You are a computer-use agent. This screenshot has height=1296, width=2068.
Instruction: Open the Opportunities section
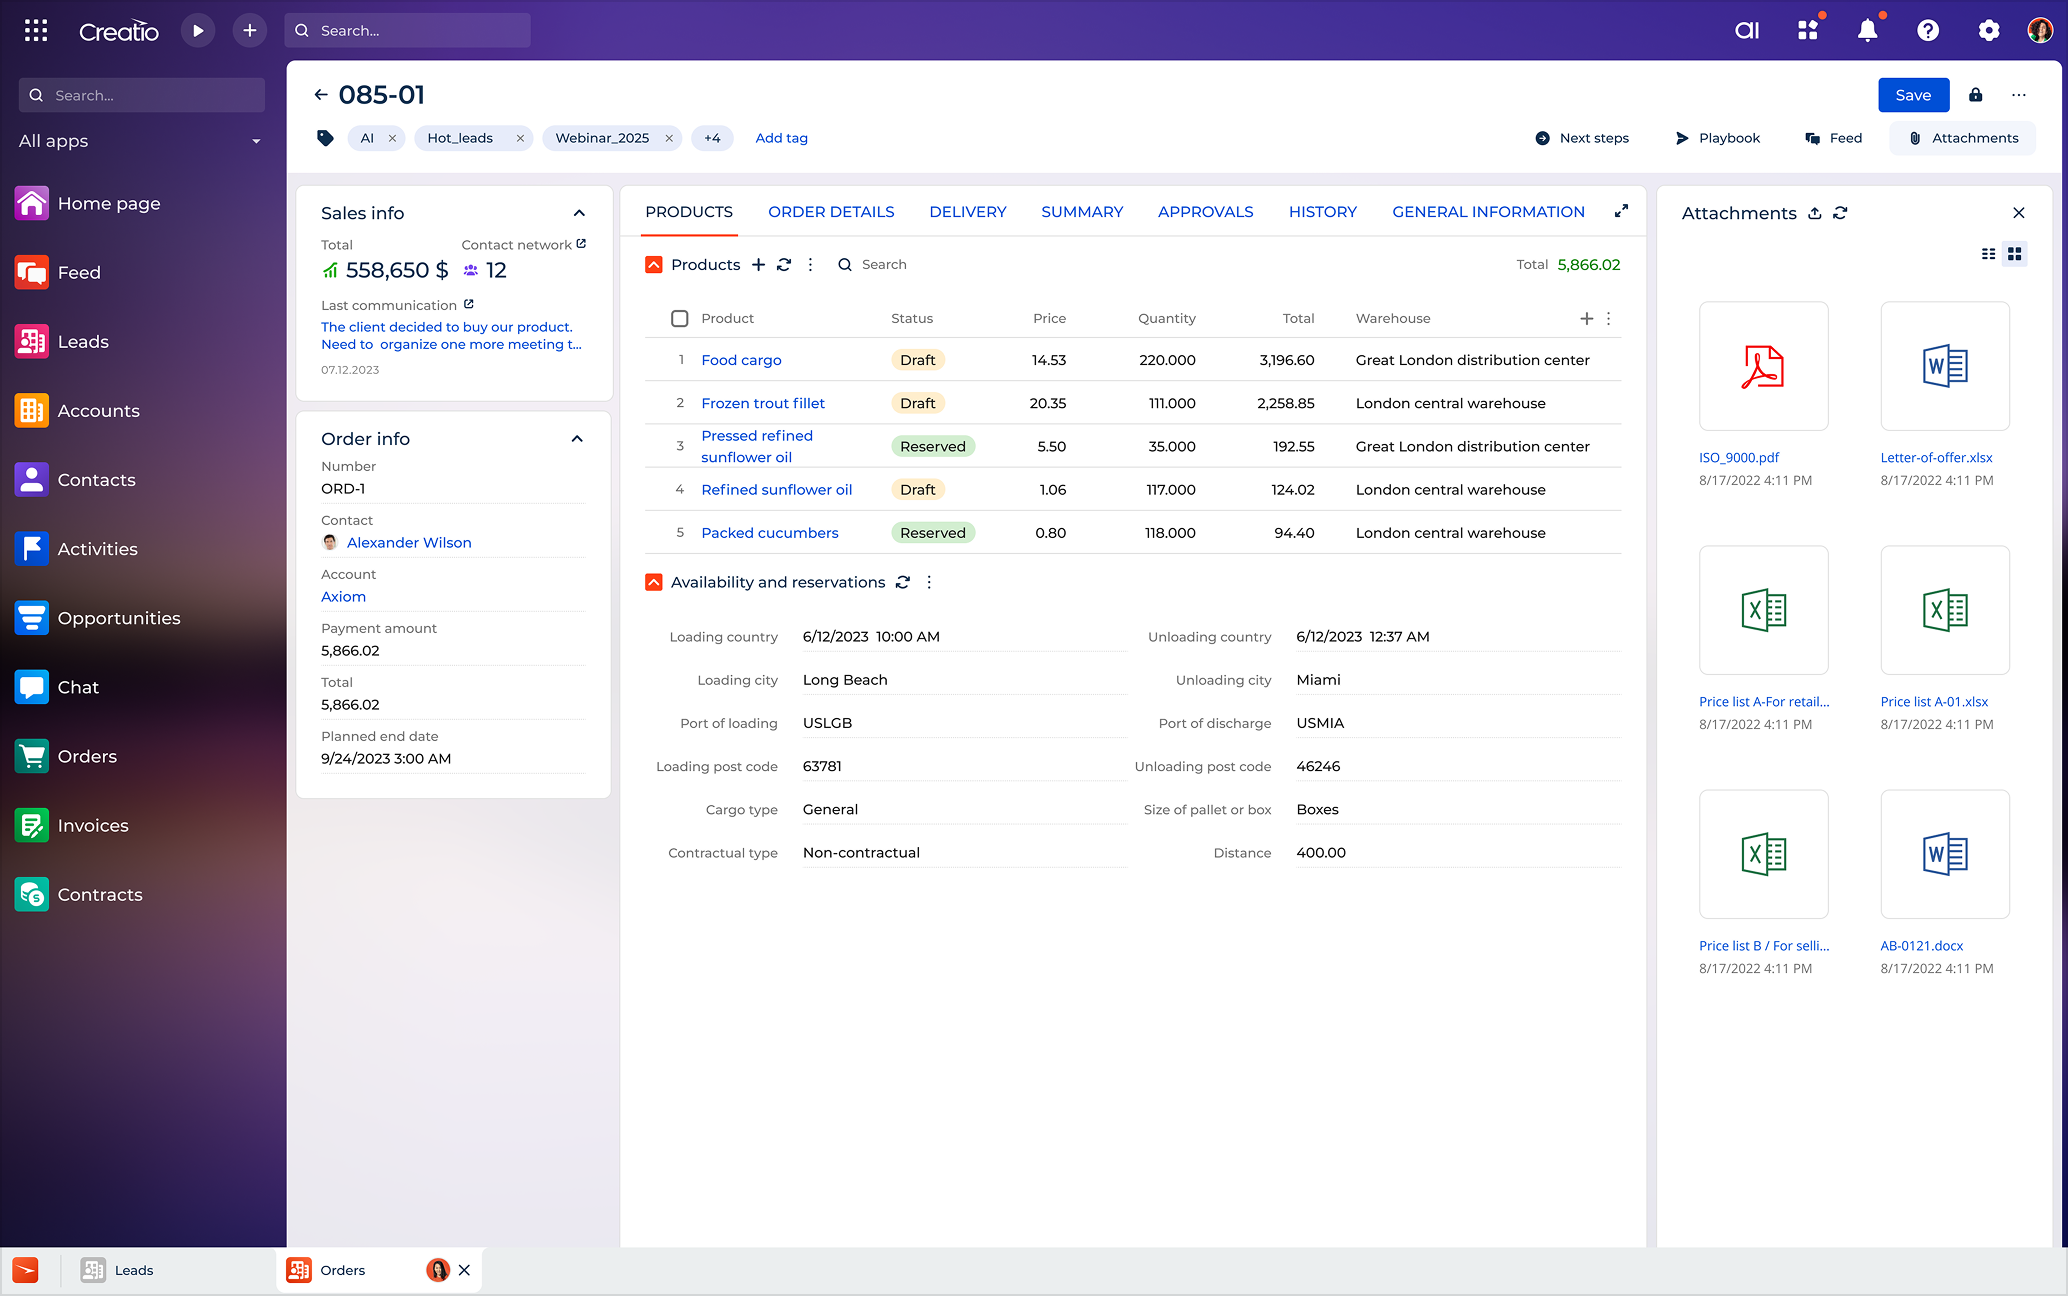[x=119, y=618]
